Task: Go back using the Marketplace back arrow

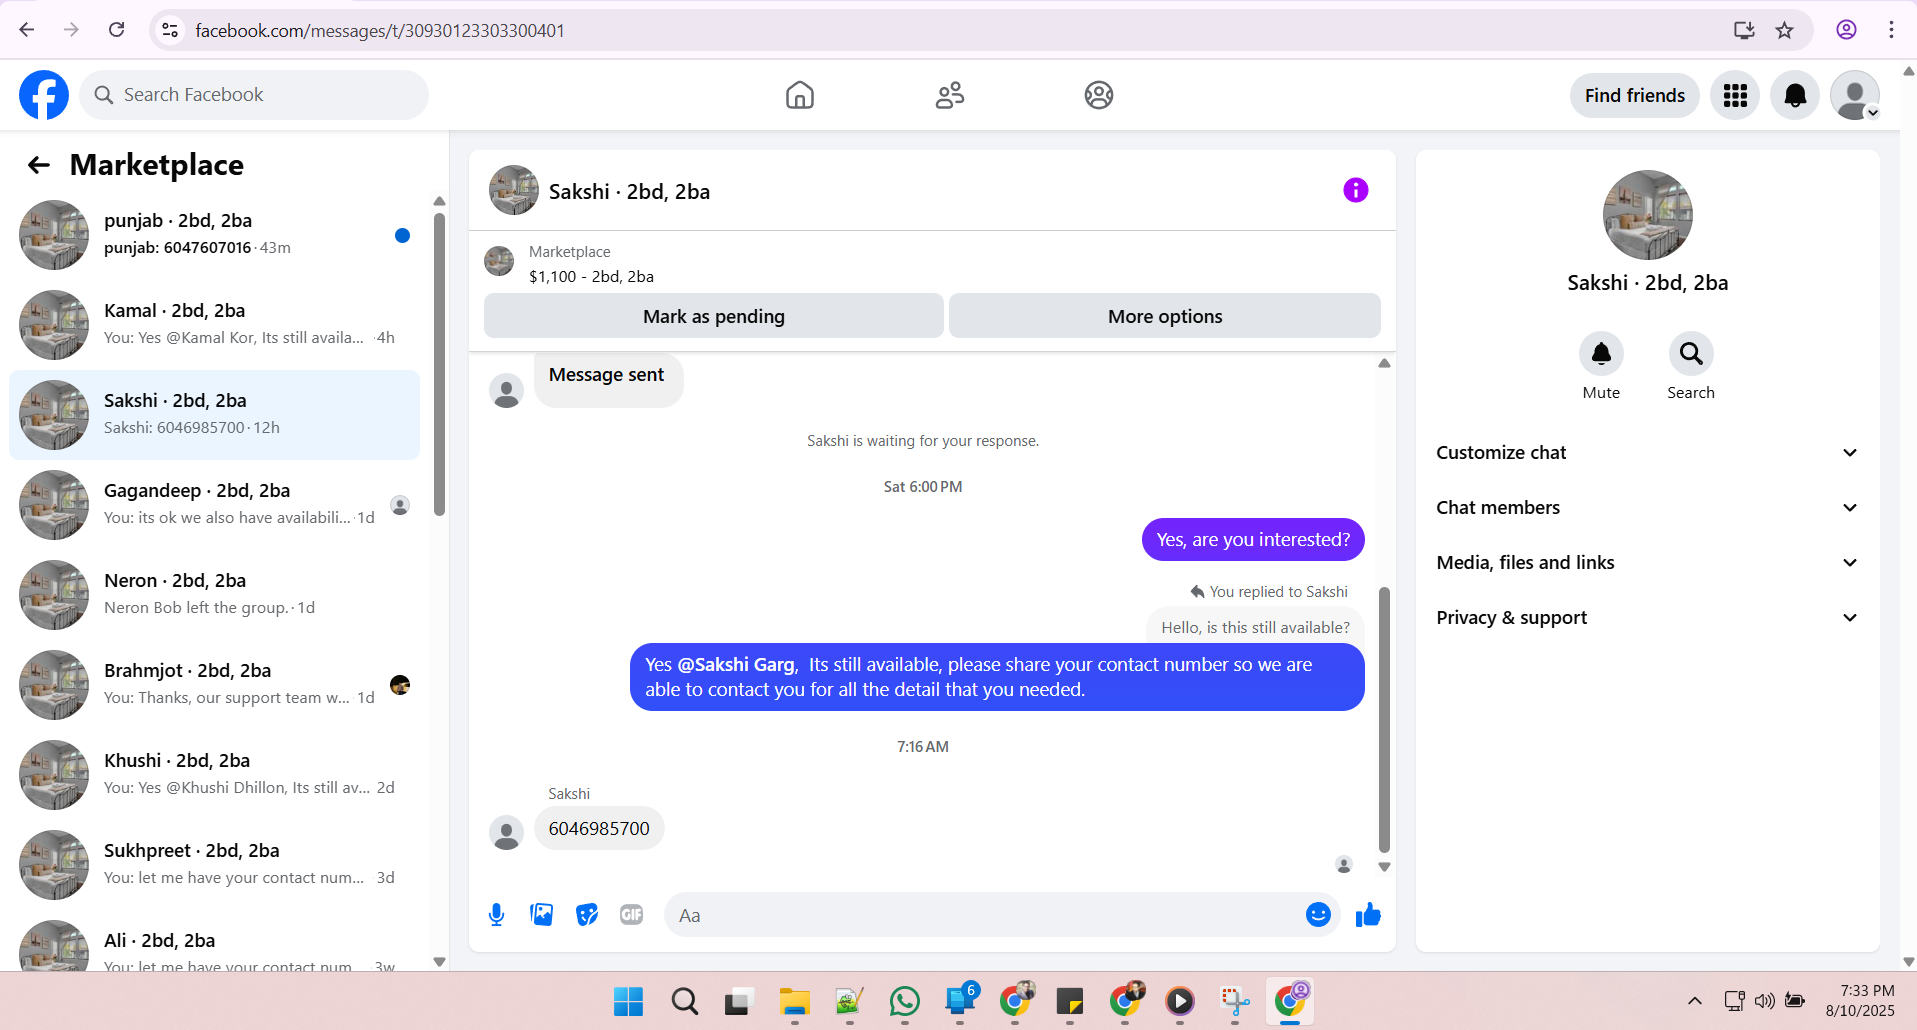Action: 39,165
